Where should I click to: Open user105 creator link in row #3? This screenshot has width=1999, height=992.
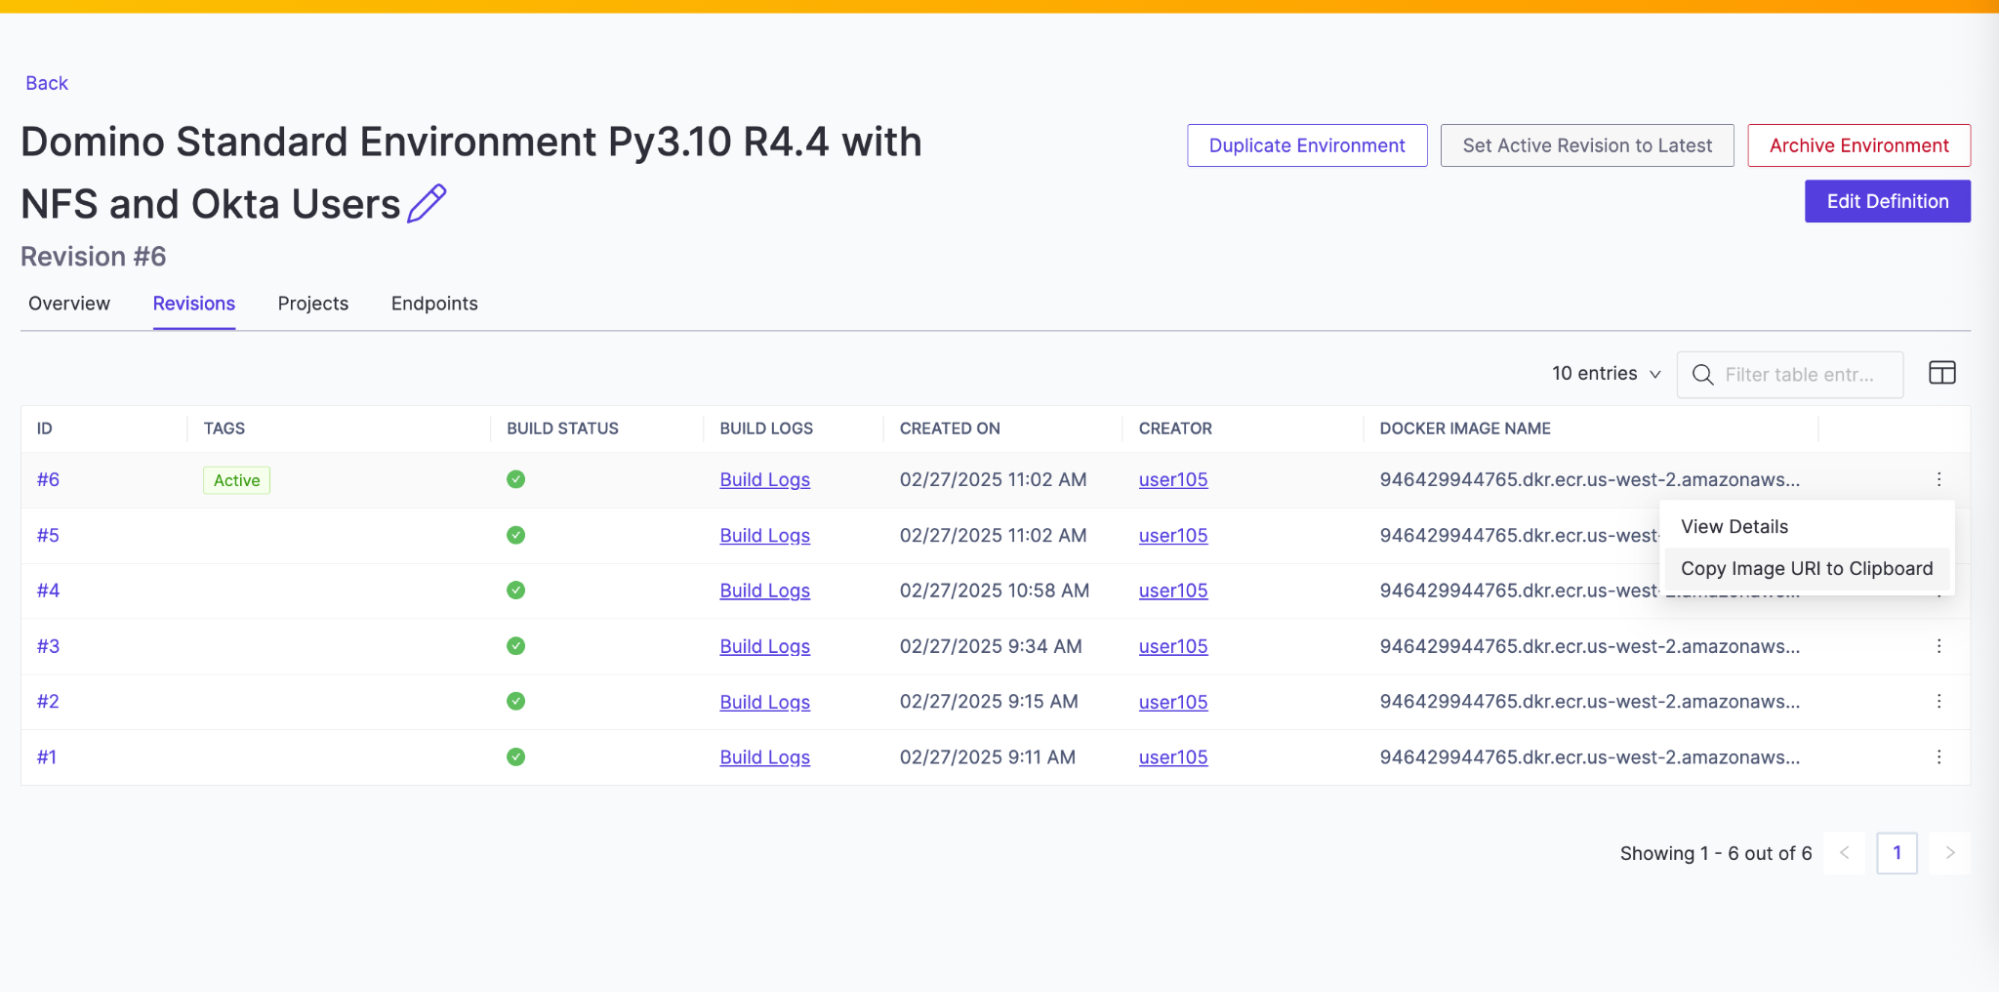pyautogui.click(x=1173, y=646)
